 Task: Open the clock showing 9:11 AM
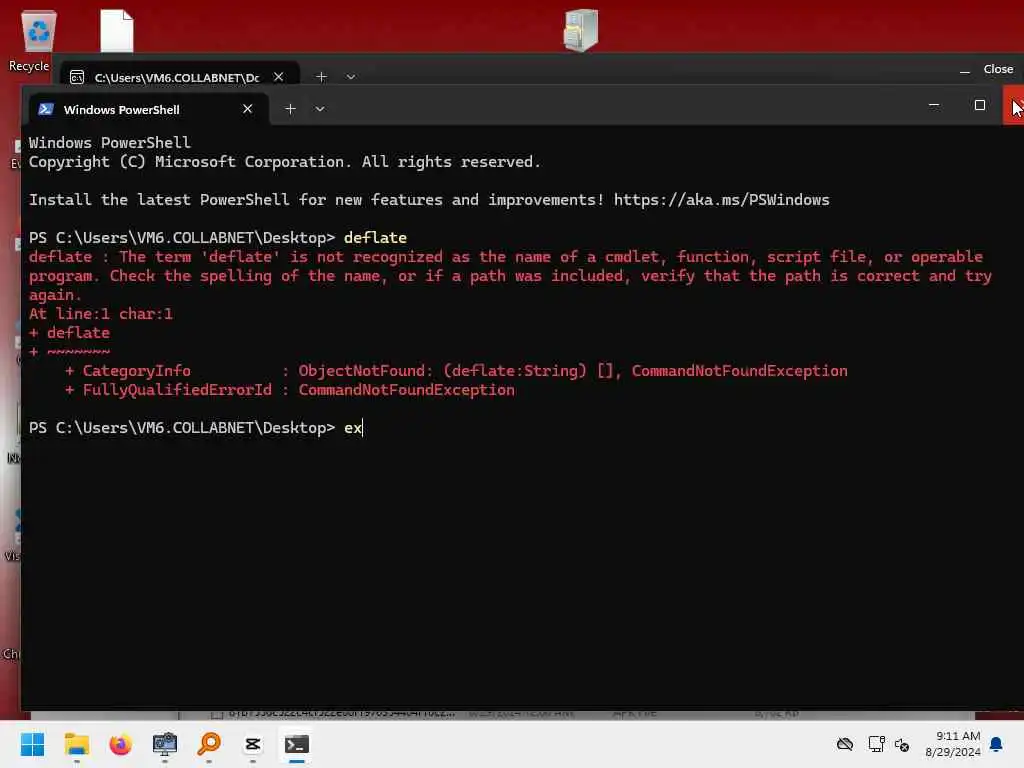coord(953,744)
